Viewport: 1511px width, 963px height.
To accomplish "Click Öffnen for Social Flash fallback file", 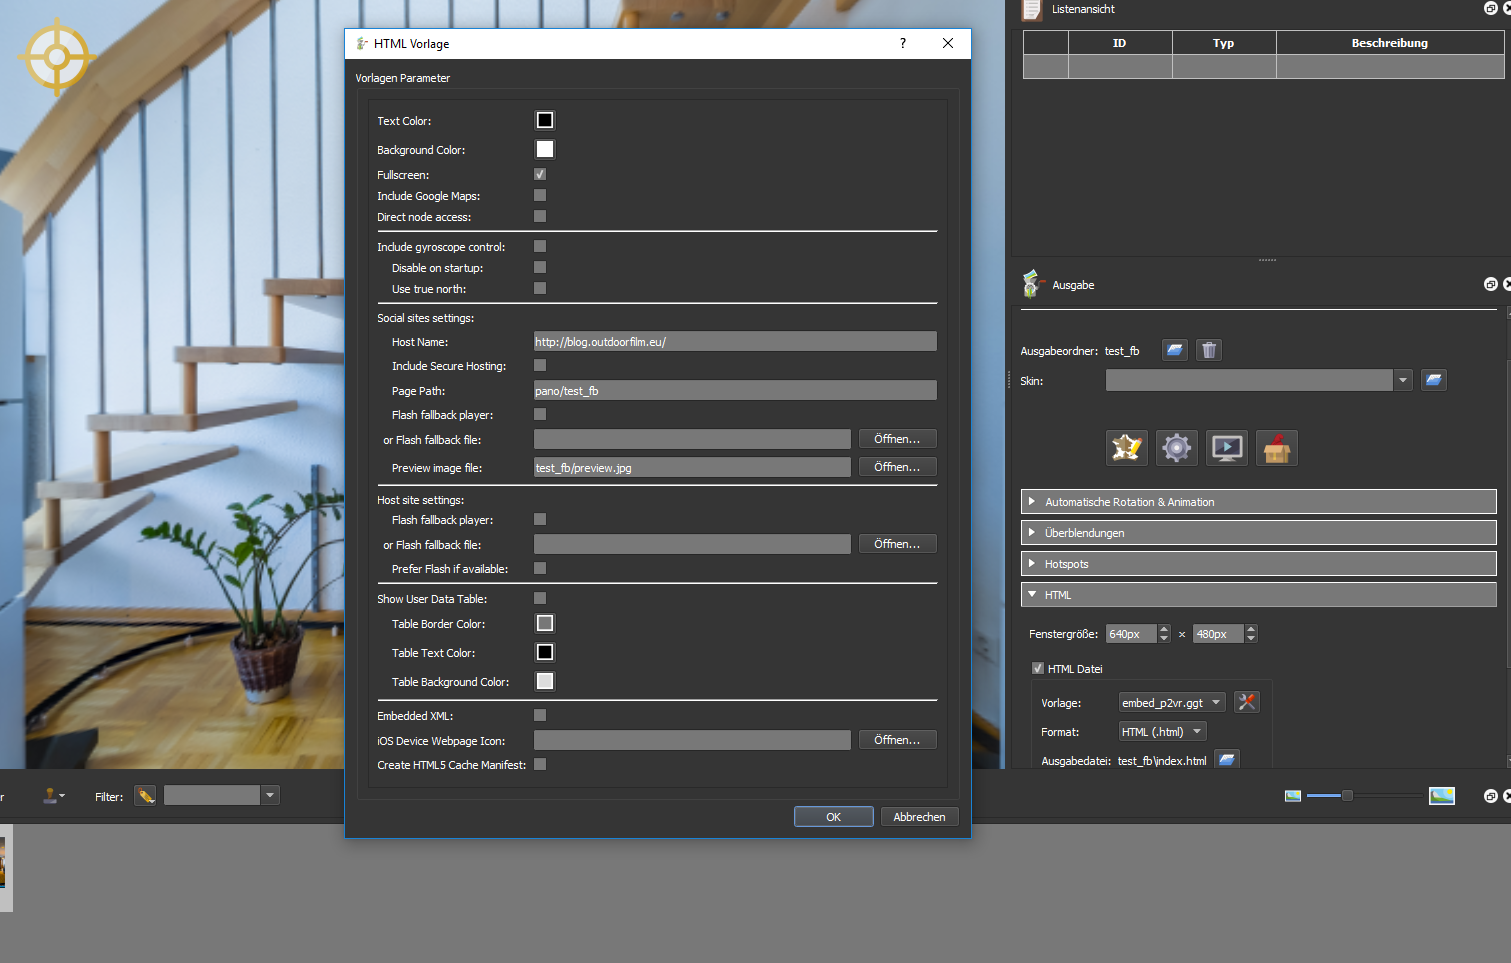I will pyautogui.click(x=898, y=439).
